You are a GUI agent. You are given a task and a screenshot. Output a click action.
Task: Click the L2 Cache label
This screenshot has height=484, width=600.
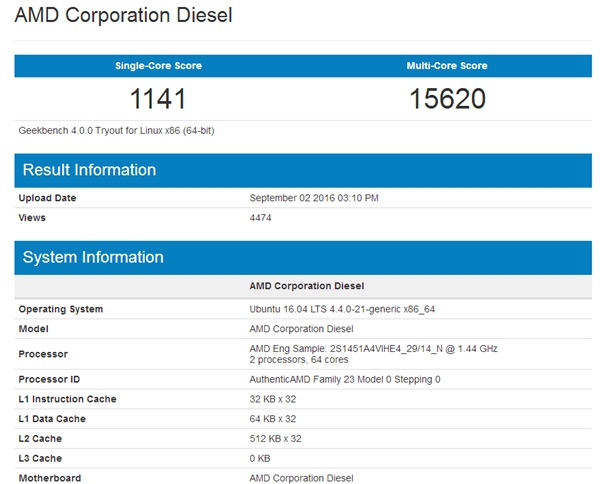(40, 439)
